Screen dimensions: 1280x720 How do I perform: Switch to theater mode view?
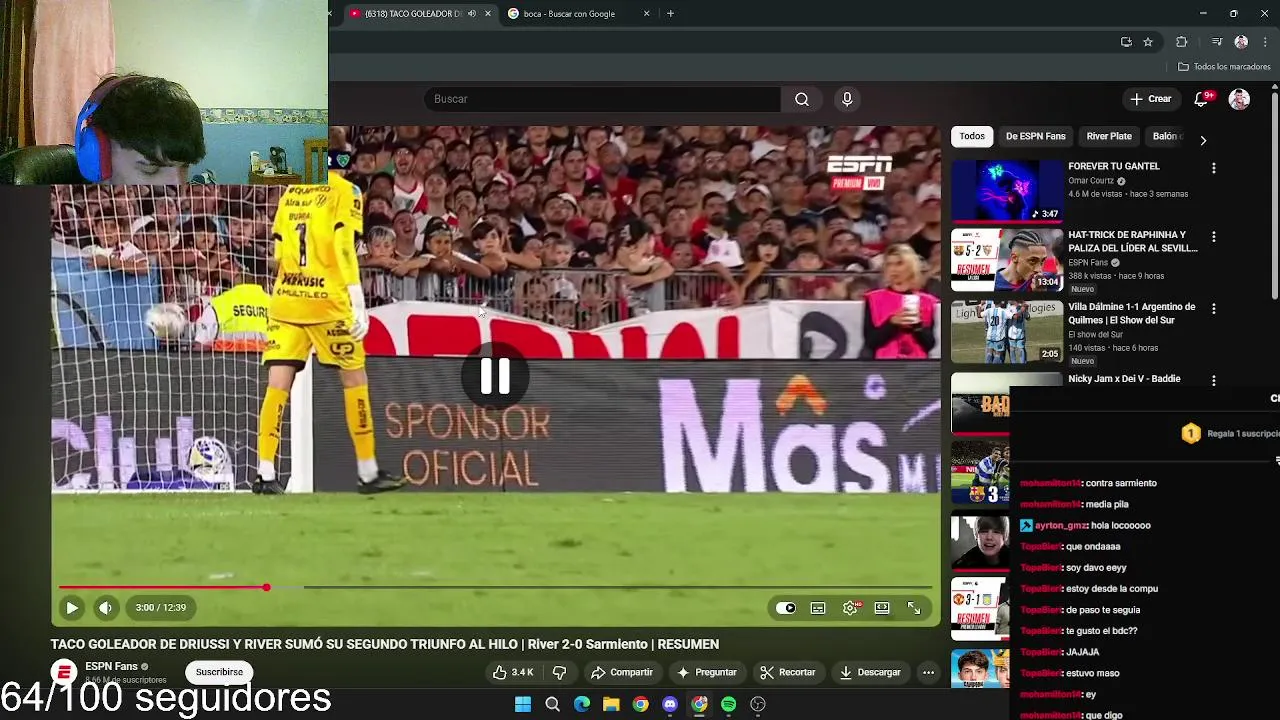pos(882,608)
